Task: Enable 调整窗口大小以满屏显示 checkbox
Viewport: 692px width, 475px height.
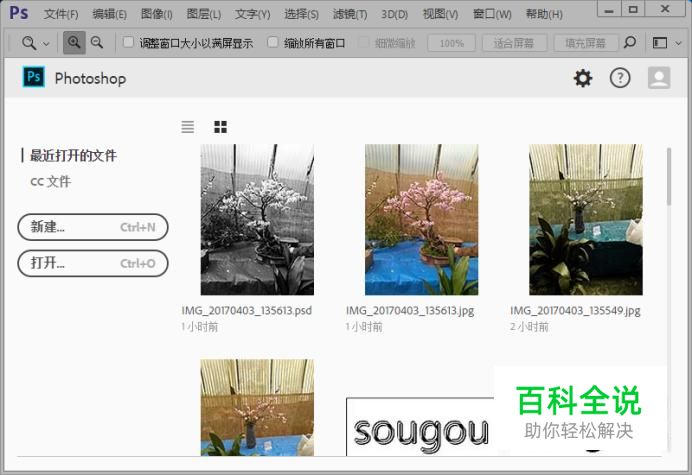Action: click(x=128, y=42)
